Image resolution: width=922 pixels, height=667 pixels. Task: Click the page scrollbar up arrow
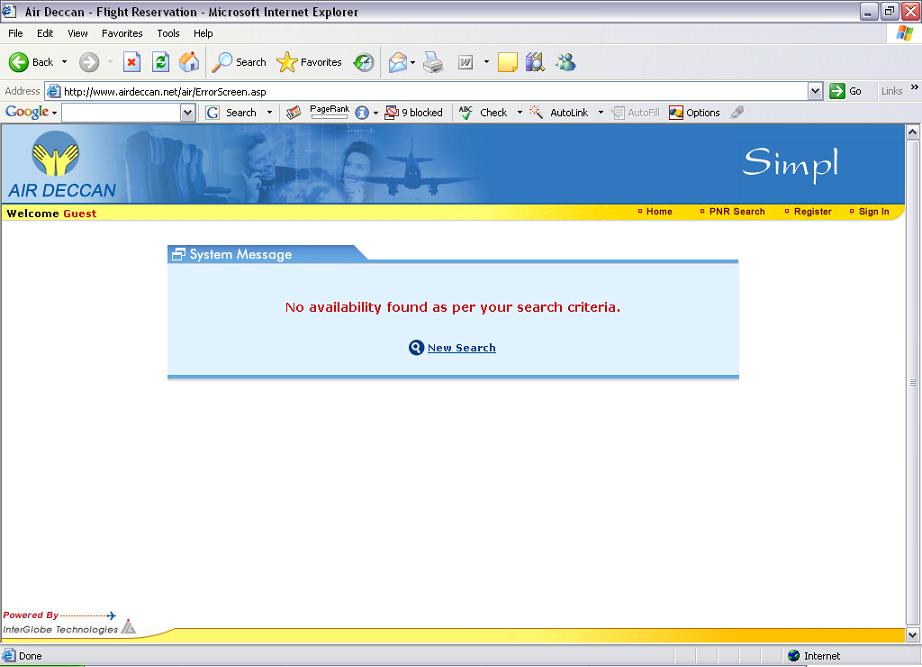click(x=913, y=132)
